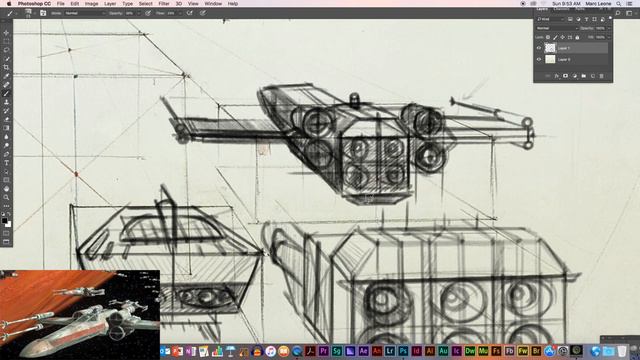Open the Opacity slider arrow in options bar
Image resolution: width=640 pixels, height=360 pixels.
(139, 13)
